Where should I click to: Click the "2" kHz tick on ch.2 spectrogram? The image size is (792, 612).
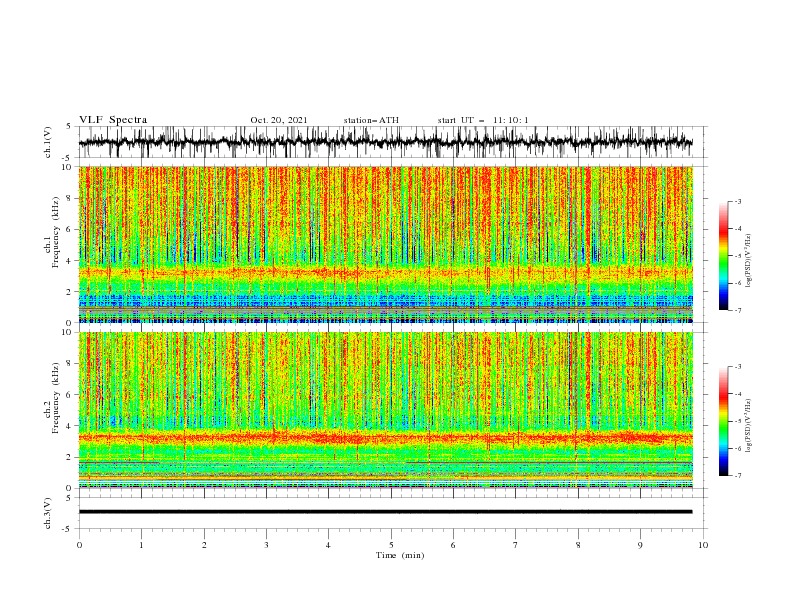(70, 457)
